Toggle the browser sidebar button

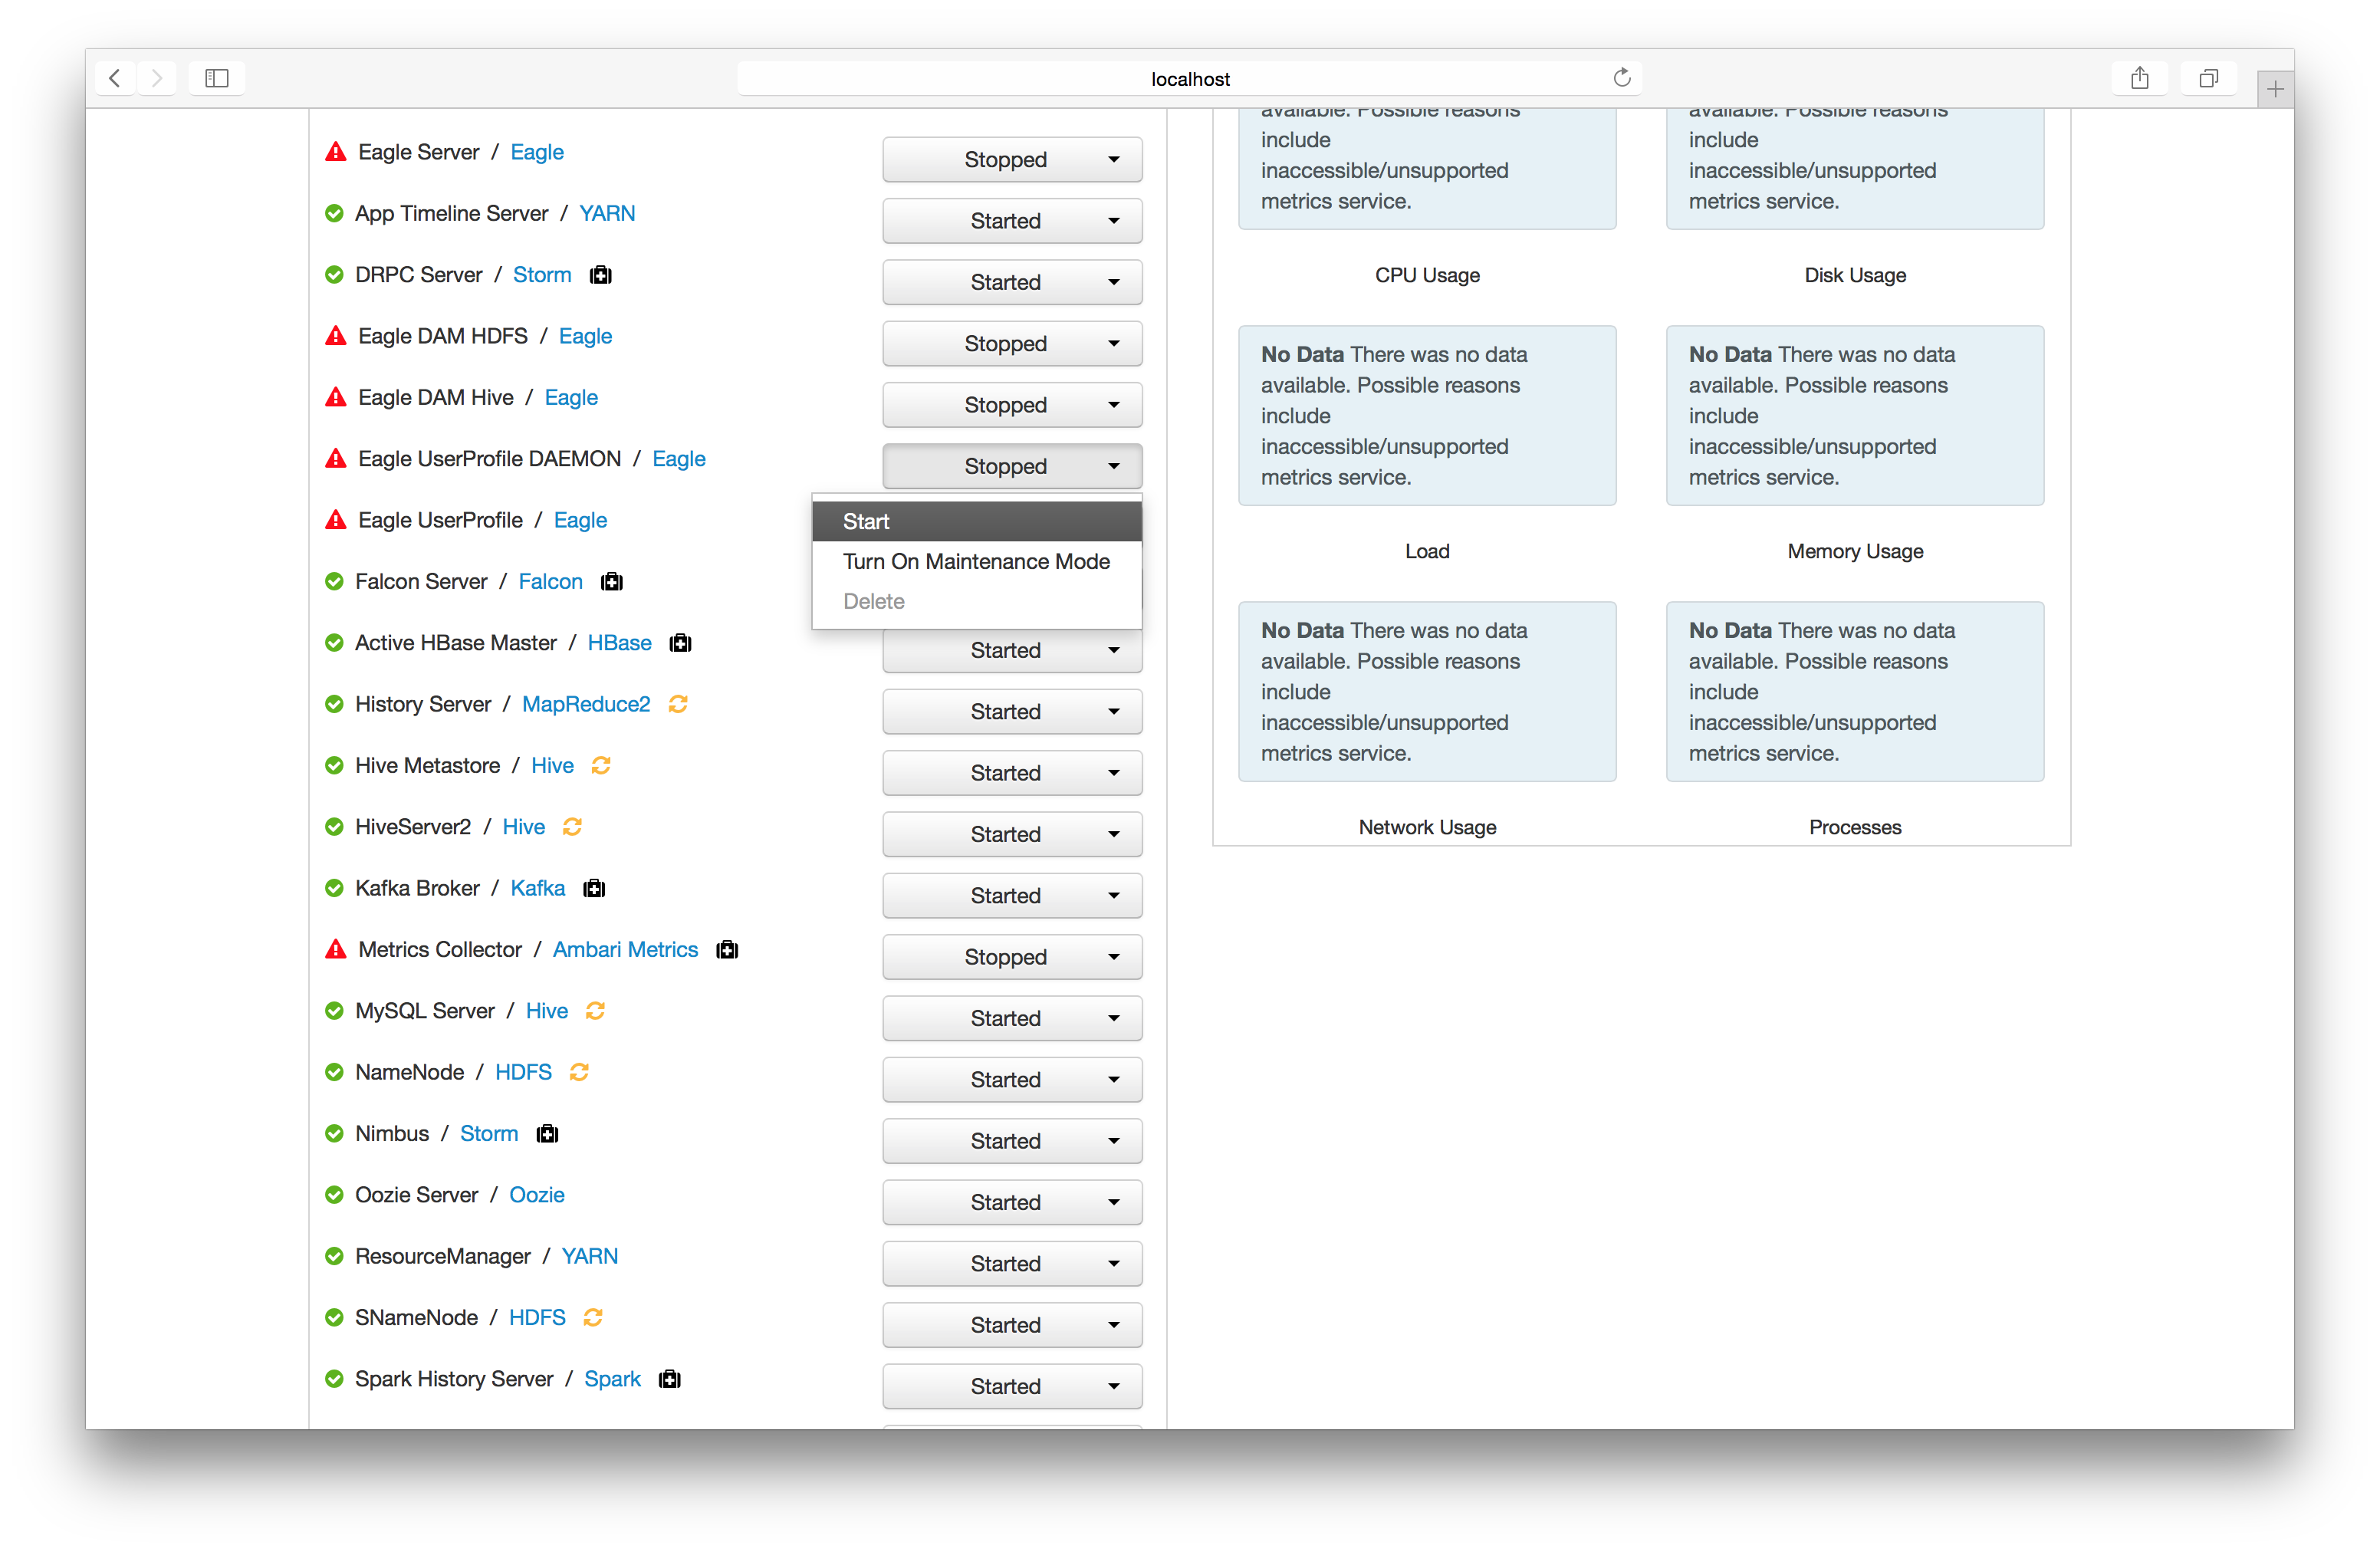coord(217,78)
